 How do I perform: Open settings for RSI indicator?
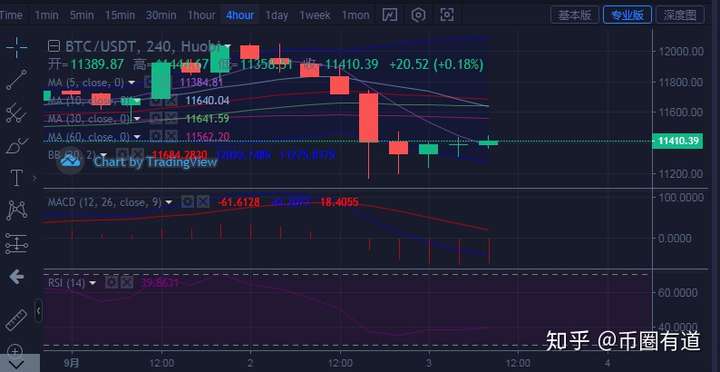point(111,282)
